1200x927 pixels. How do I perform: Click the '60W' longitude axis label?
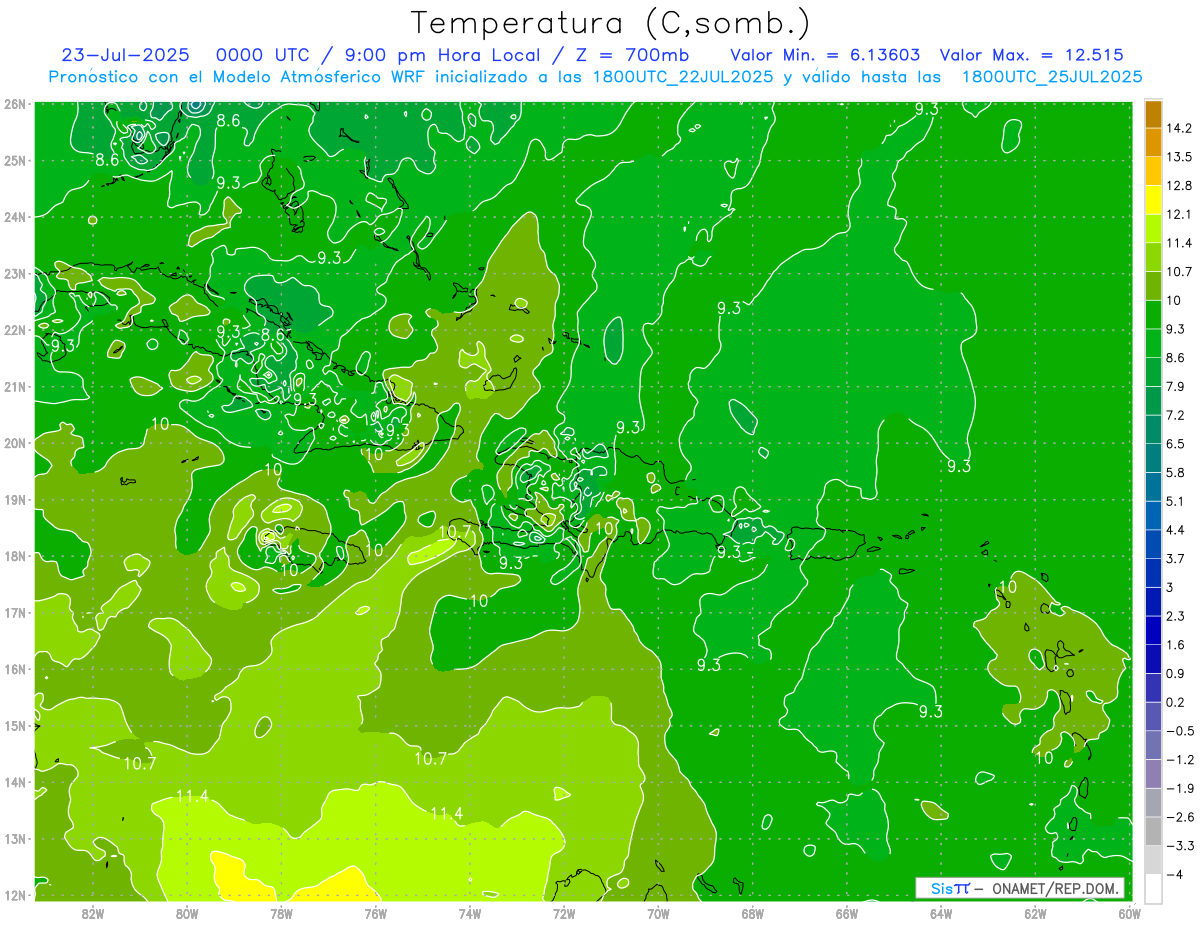pyautogui.click(x=1129, y=913)
